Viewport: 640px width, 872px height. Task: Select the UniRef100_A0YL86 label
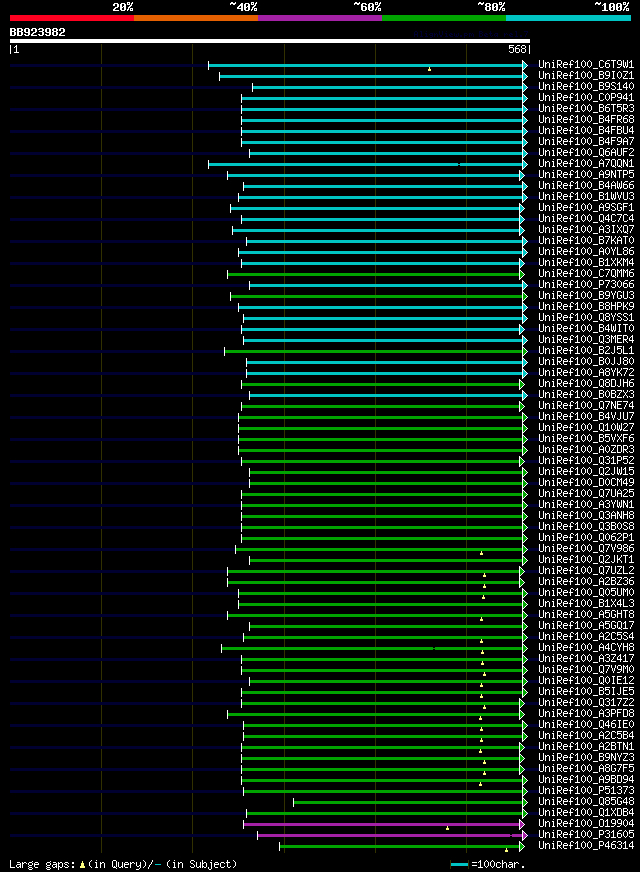[586, 251]
